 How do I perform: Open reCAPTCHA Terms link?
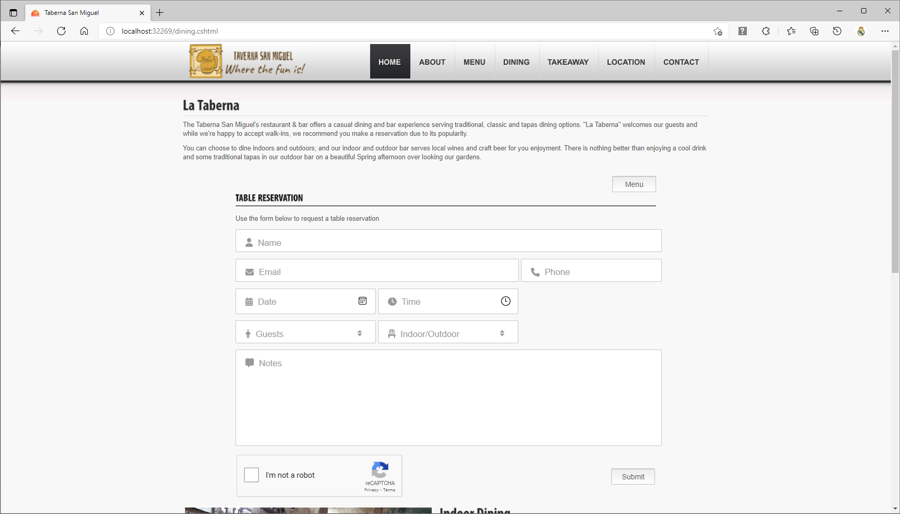(x=389, y=490)
